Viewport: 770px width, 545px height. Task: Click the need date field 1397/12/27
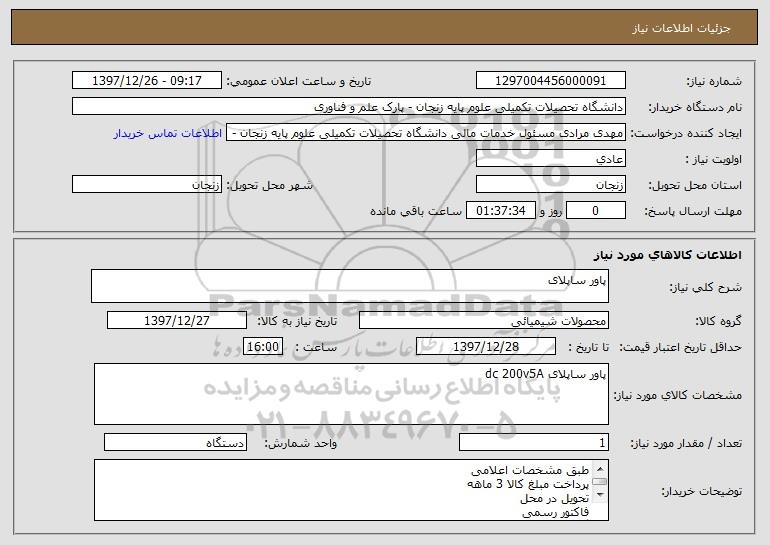pos(177,321)
